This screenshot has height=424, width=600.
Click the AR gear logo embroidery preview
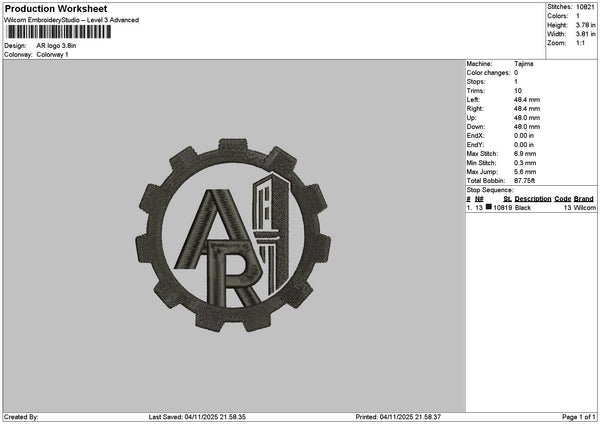pyautogui.click(x=233, y=235)
